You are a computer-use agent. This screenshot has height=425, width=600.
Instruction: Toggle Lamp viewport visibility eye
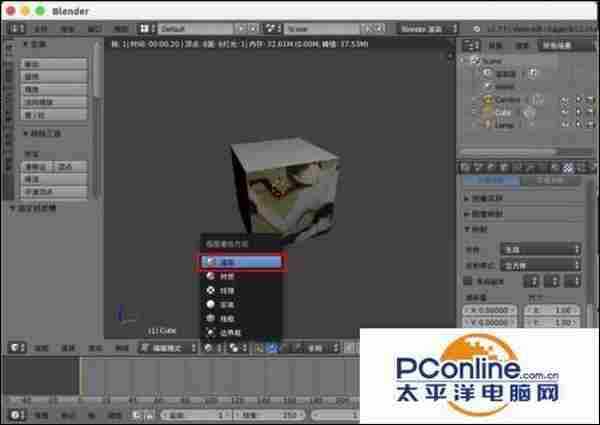click(565, 124)
